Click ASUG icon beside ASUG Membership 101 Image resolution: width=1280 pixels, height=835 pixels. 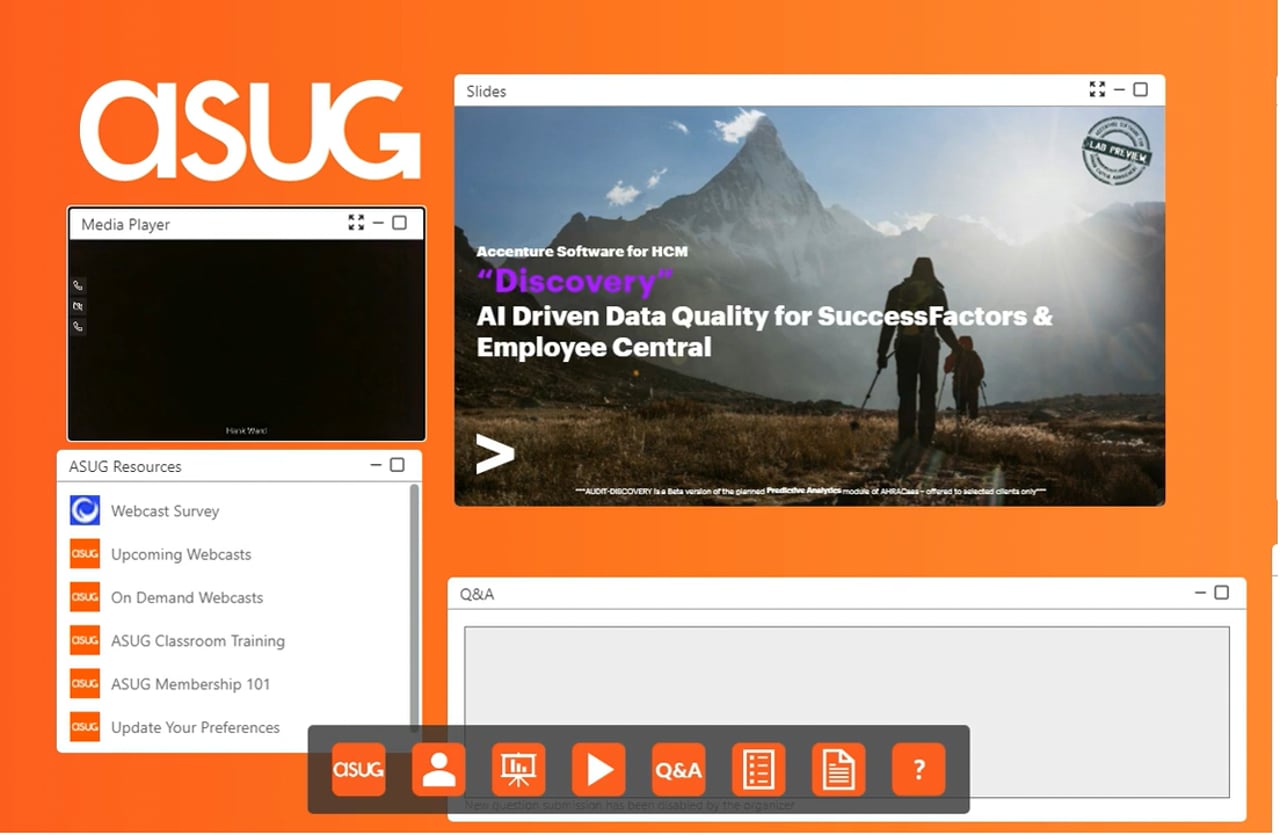pos(85,683)
